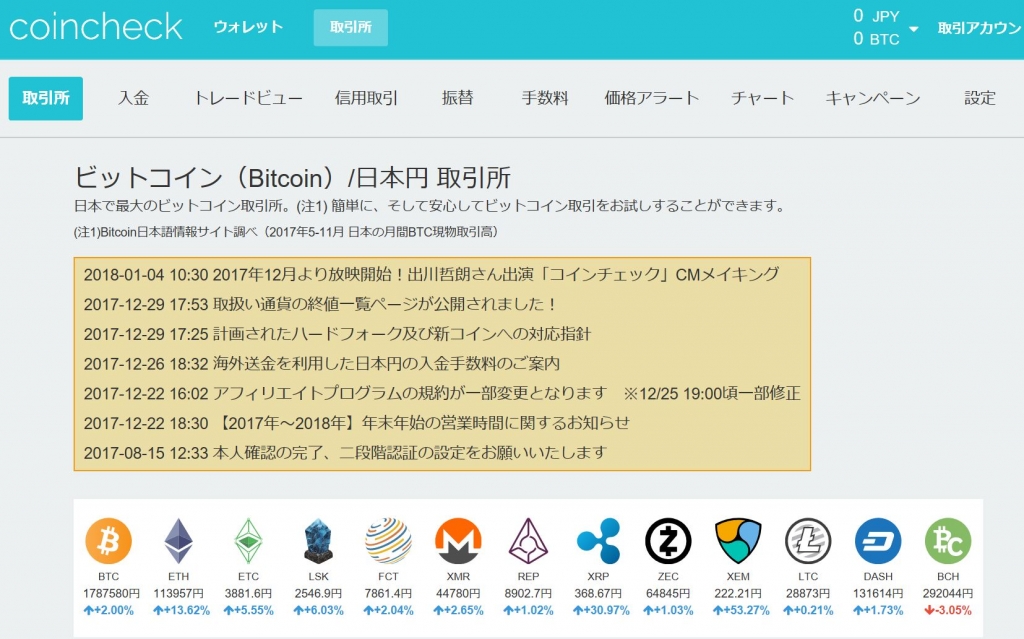The width and height of the screenshot is (1024, 639).
Task: Choose the Ethereum Classic ETC icon
Action: tap(248, 541)
